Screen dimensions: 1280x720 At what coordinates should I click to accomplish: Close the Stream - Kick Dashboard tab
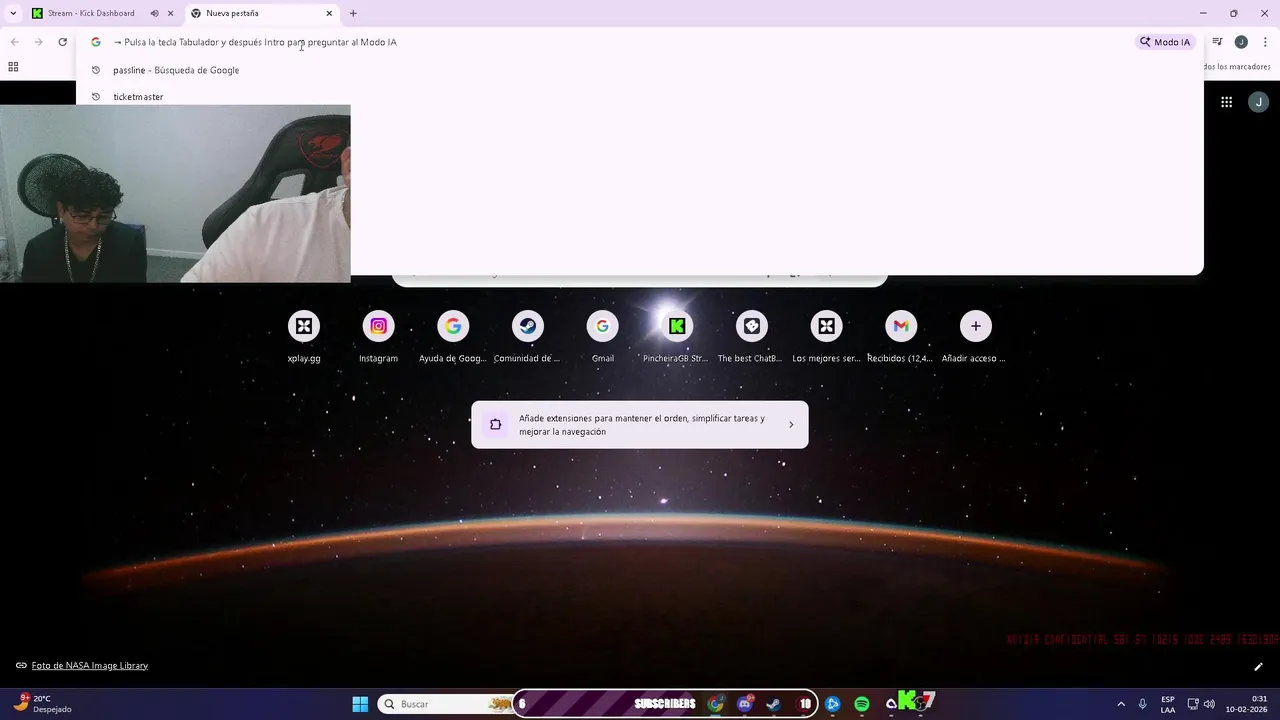click(x=171, y=13)
